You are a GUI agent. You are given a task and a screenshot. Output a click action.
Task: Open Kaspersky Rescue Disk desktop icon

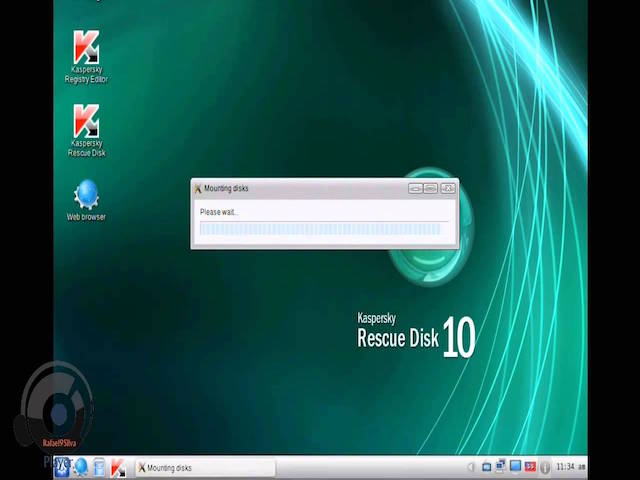coord(86,130)
